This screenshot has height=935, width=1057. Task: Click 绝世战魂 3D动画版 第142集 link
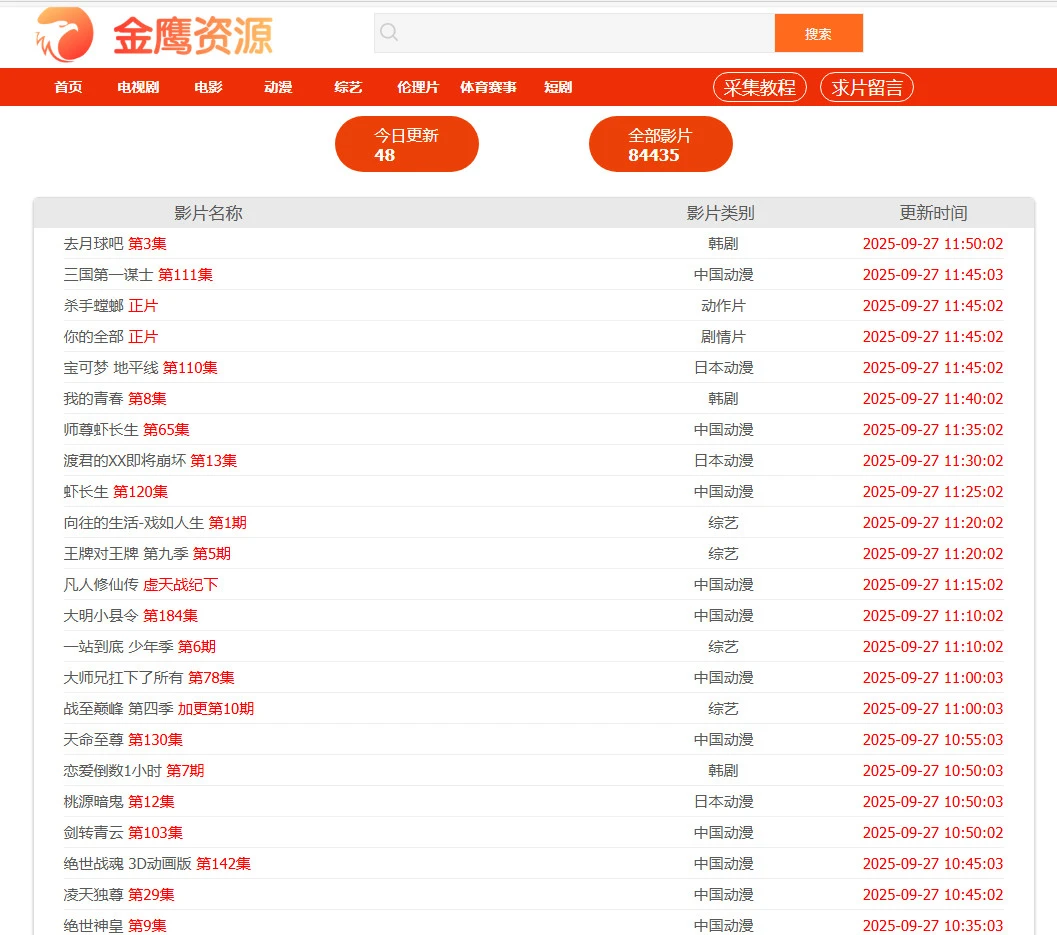[x=157, y=864]
